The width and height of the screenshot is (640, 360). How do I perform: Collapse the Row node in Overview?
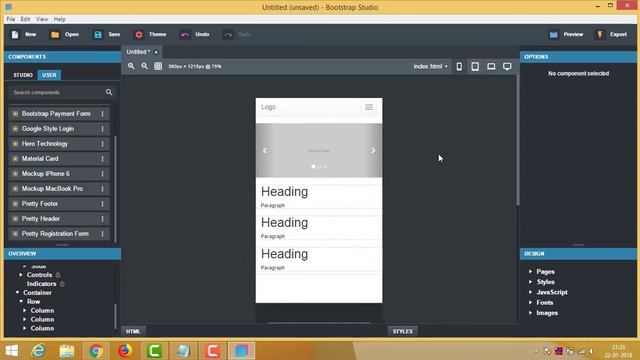click(21, 302)
